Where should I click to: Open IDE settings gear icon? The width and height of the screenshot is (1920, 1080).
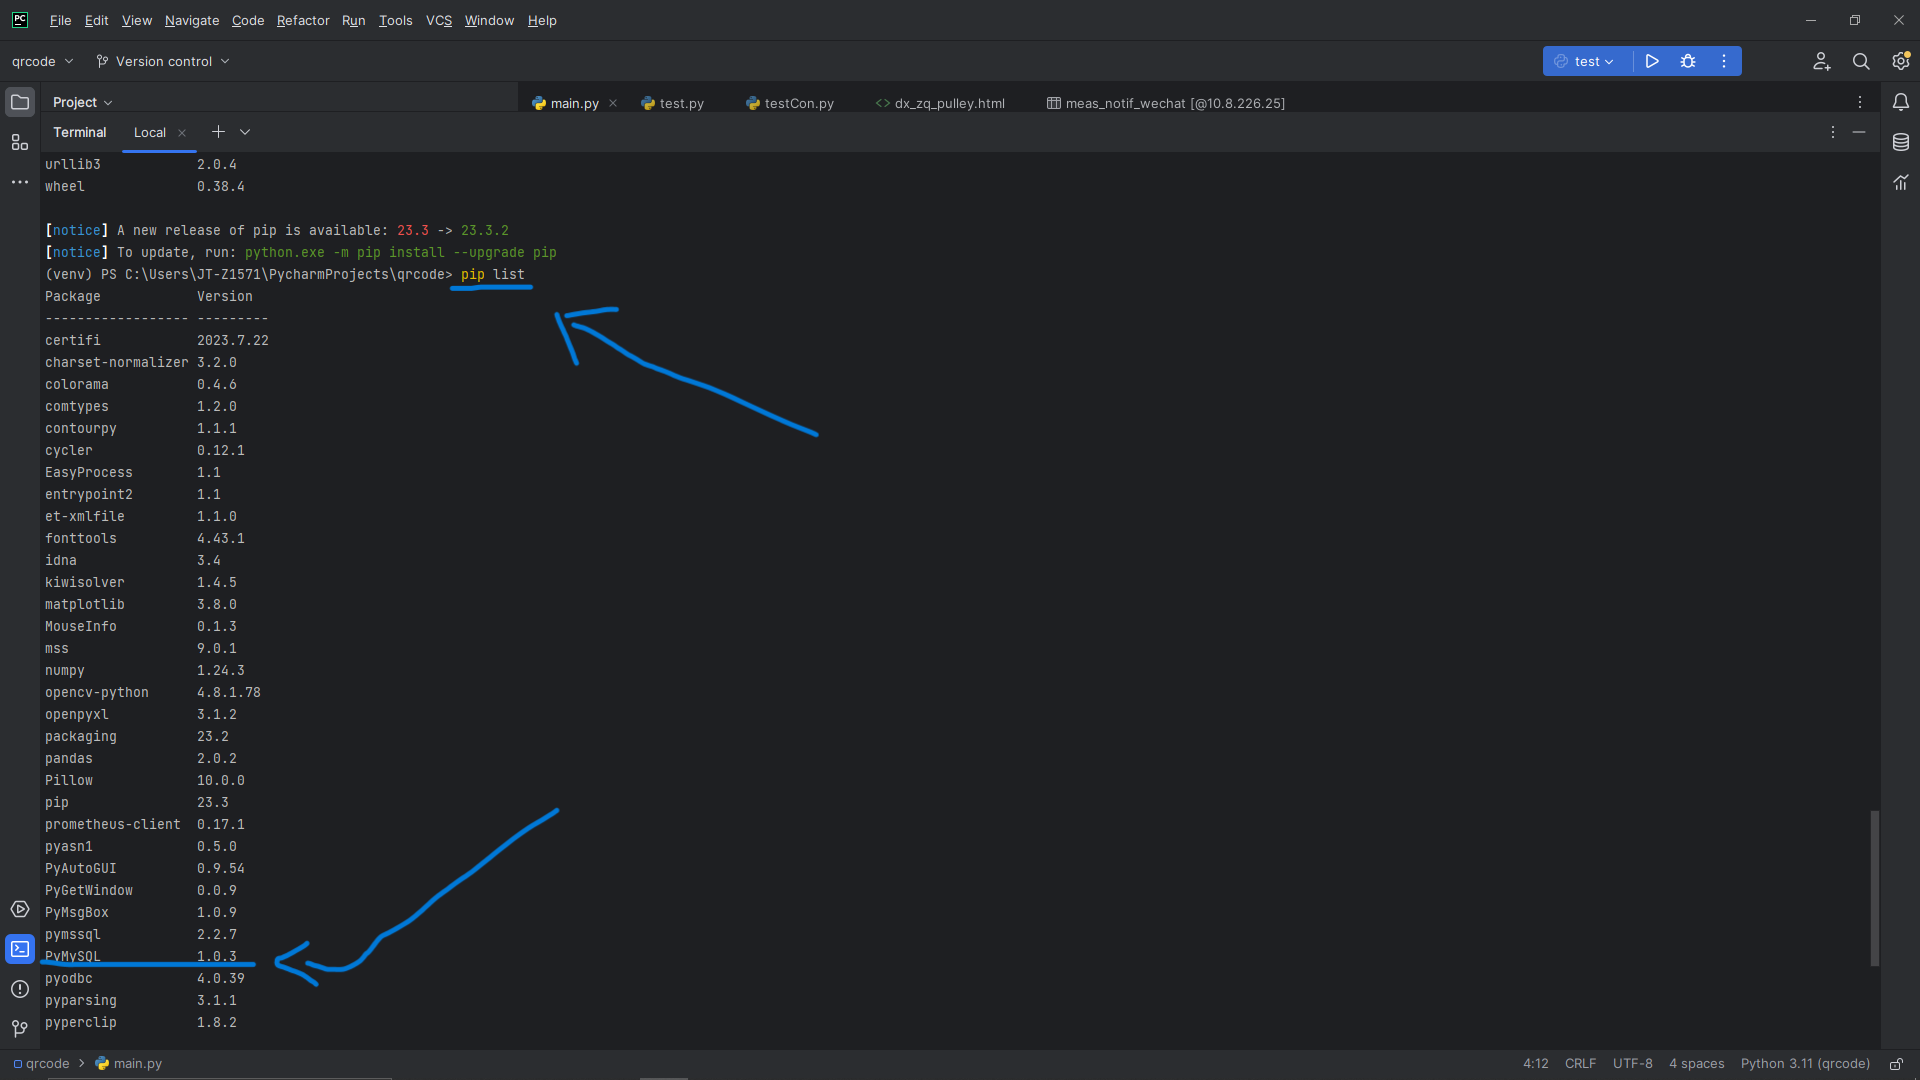tap(1901, 61)
